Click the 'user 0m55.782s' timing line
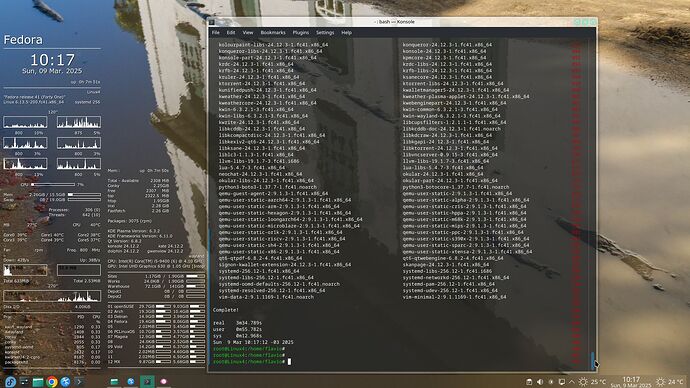 point(237,329)
